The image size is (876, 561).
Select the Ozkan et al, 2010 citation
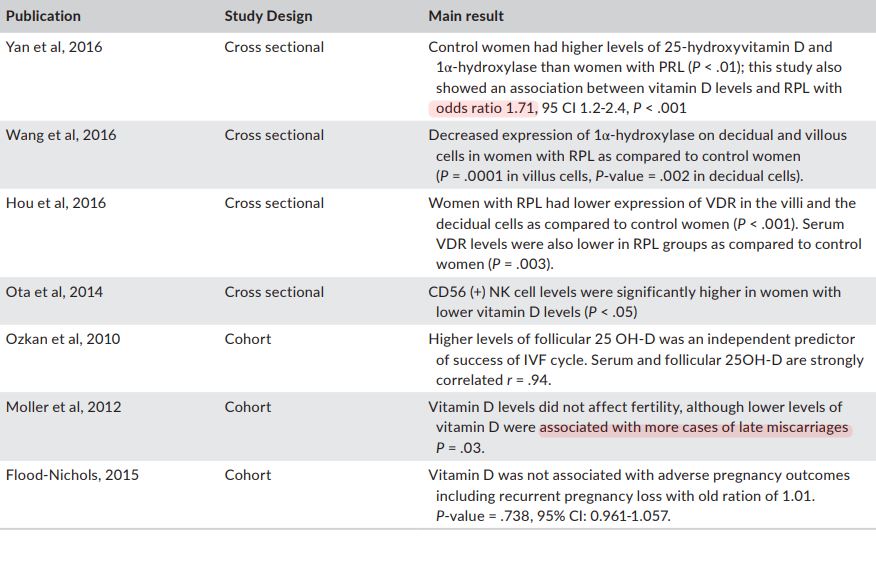pos(62,339)
